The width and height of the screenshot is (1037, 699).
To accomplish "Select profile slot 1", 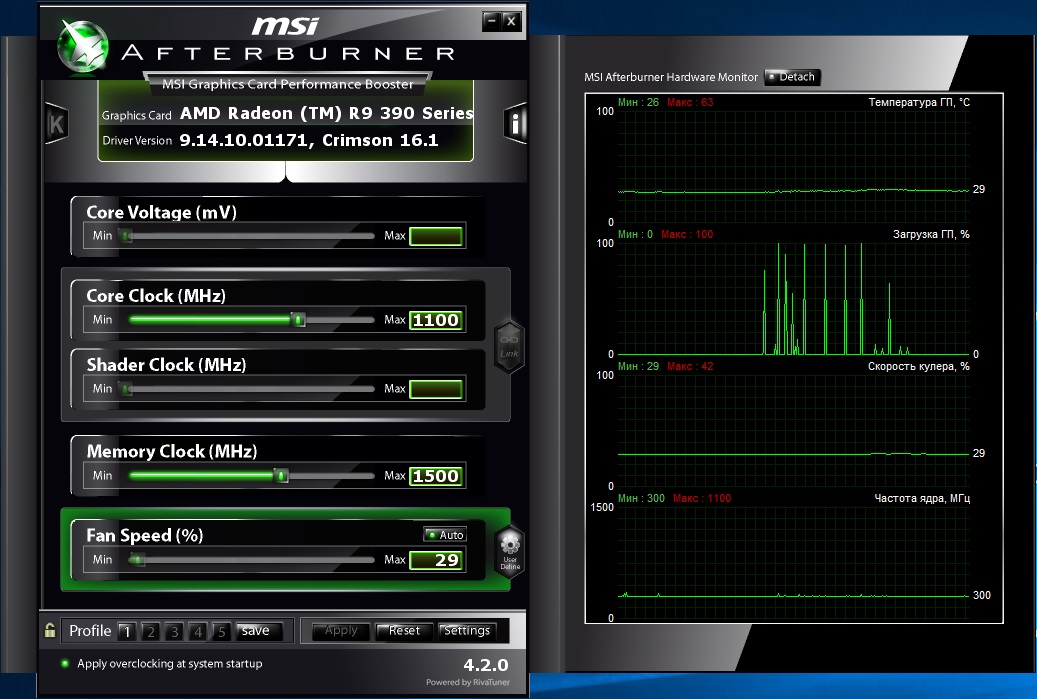I will click(127, 632).
